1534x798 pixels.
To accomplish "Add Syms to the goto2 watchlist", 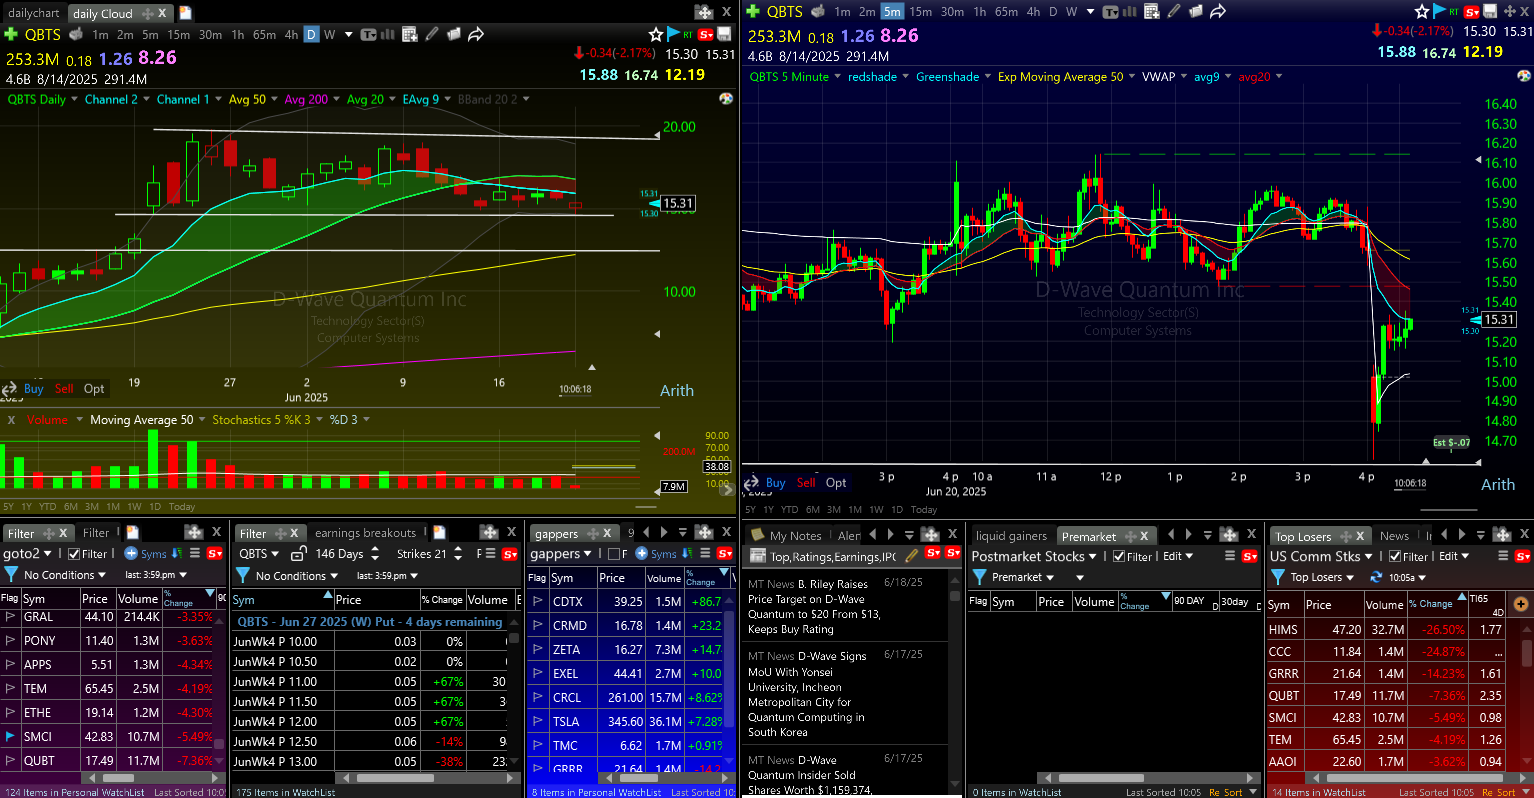I will [x=145, y=554].
